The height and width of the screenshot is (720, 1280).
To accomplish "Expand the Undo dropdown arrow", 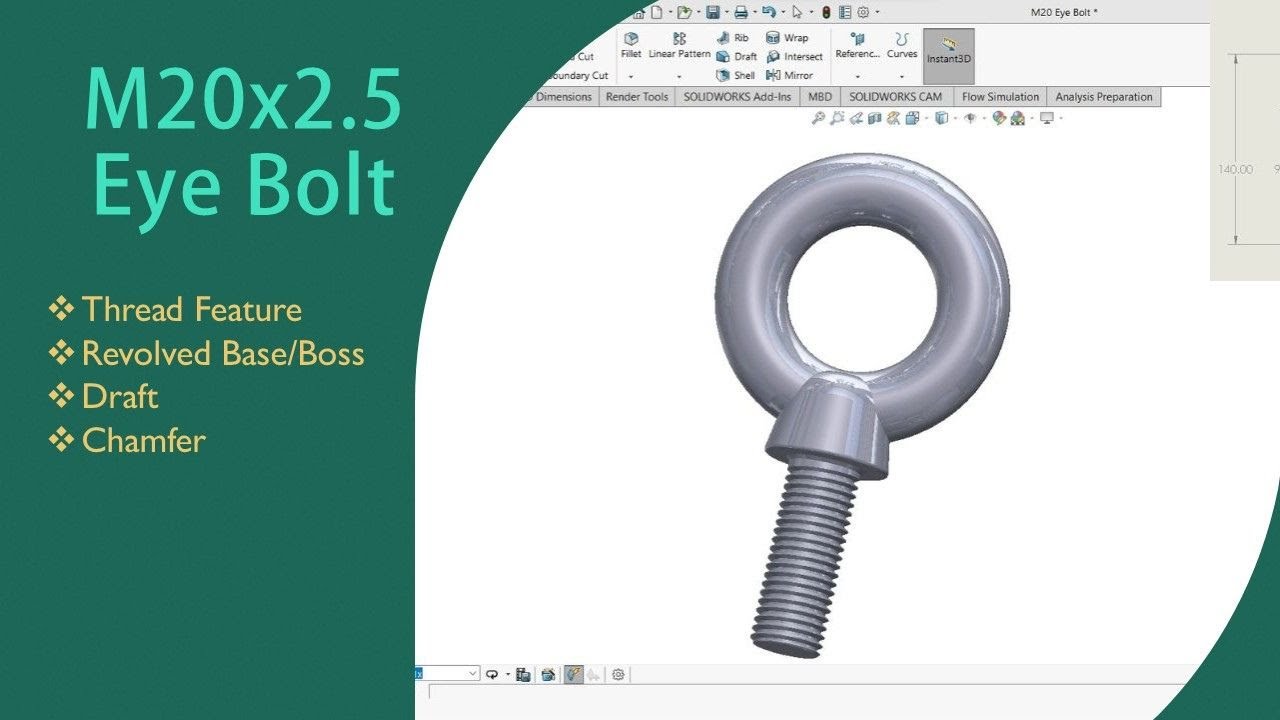I will tap(783, 12).
